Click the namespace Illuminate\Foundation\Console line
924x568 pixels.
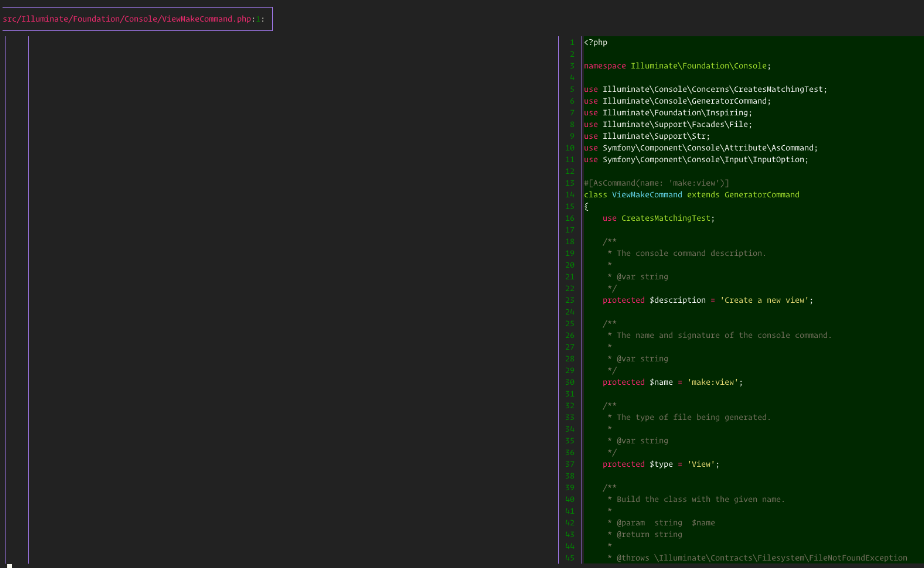click(677, 66)
